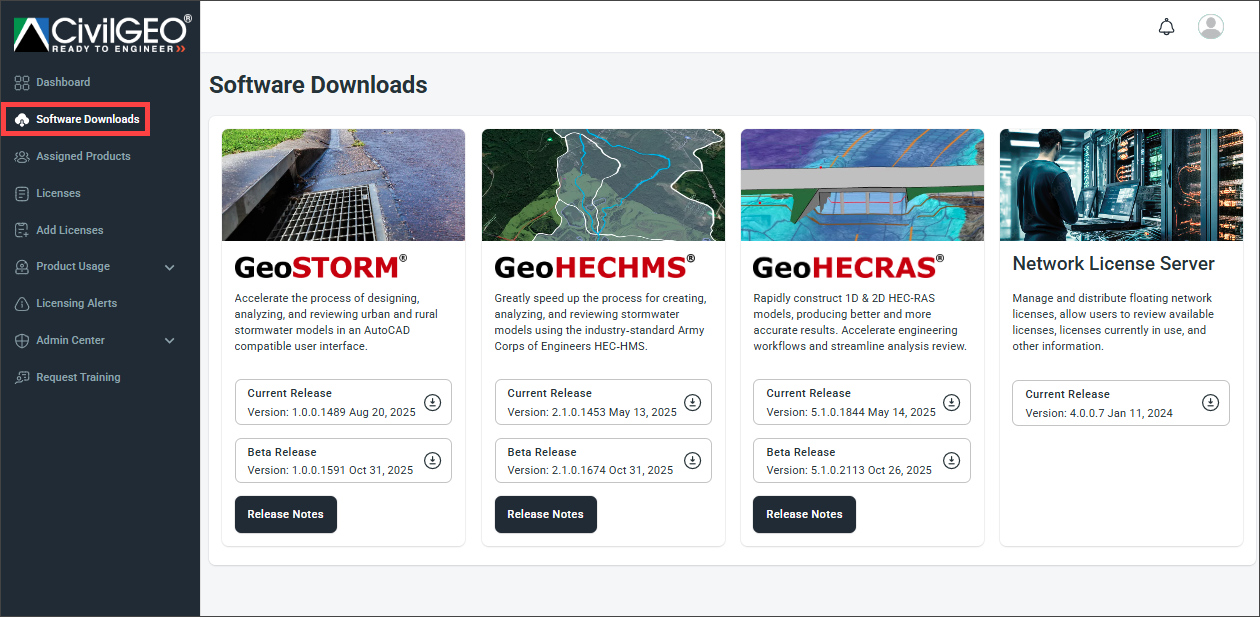Open GeoSTORM Release Notes
The height and width of the screenshot is (617, 1260).
click(285, 514)
